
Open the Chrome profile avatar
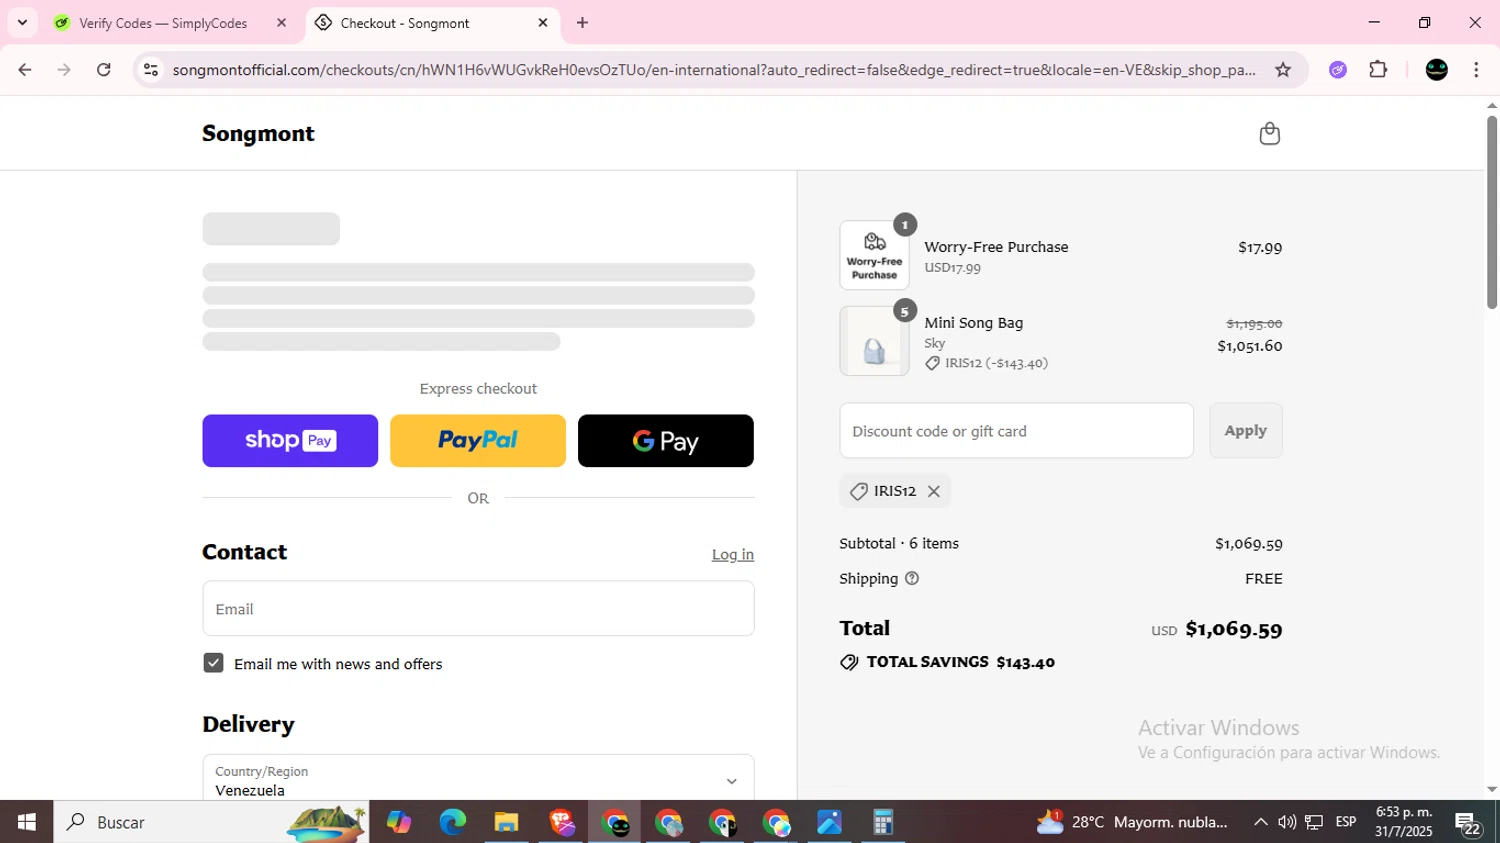(1436, 69)
